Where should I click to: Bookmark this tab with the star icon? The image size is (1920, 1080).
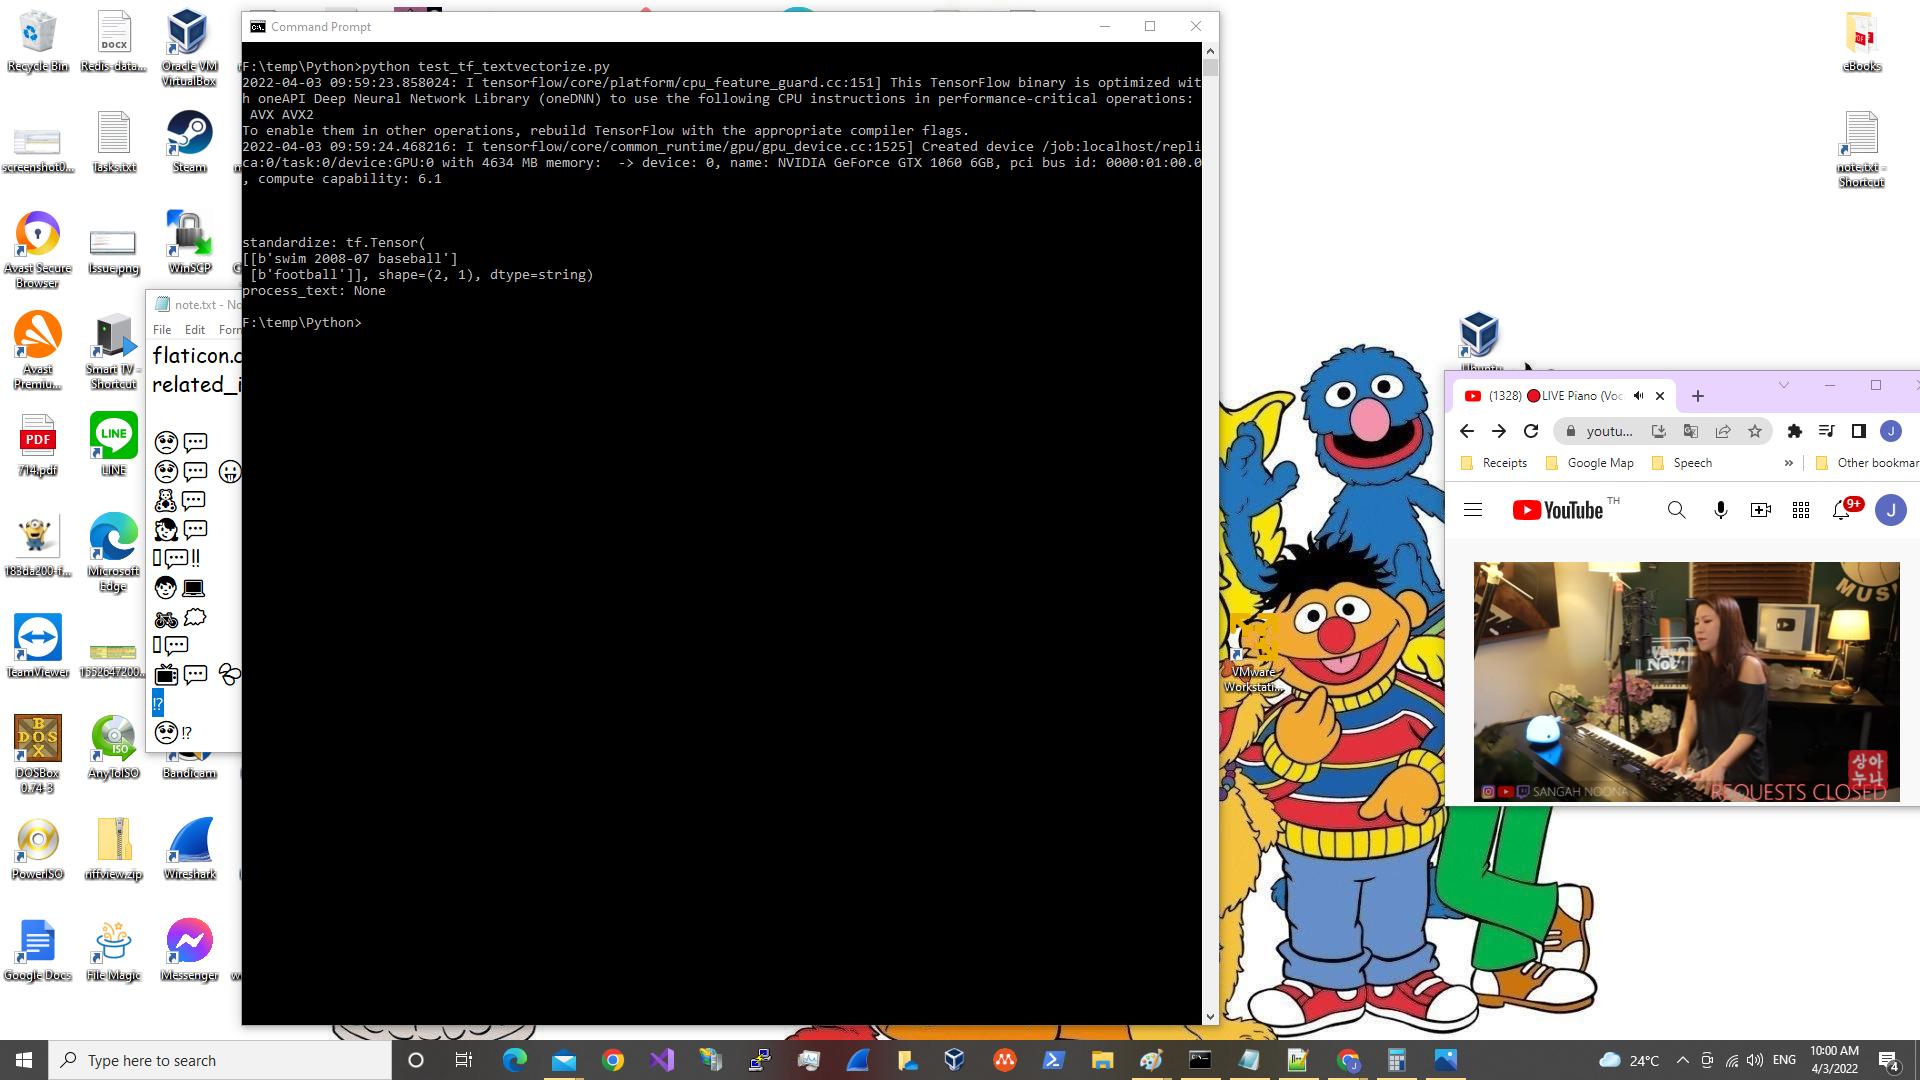[x=1755, y=431]
